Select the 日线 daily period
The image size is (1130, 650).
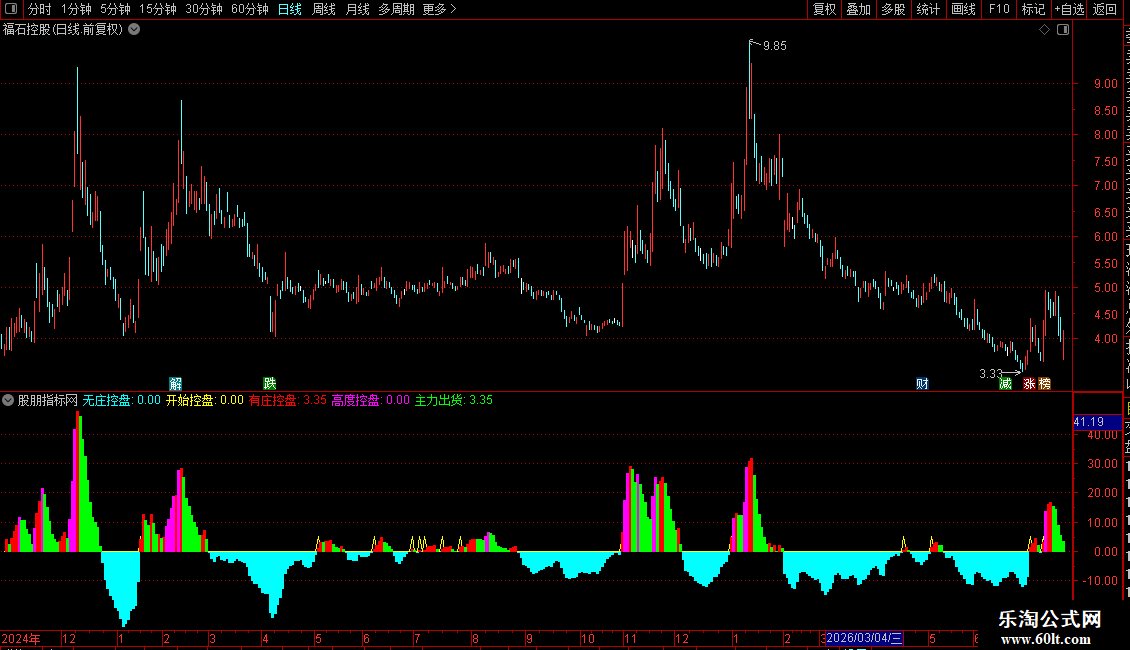290,9
